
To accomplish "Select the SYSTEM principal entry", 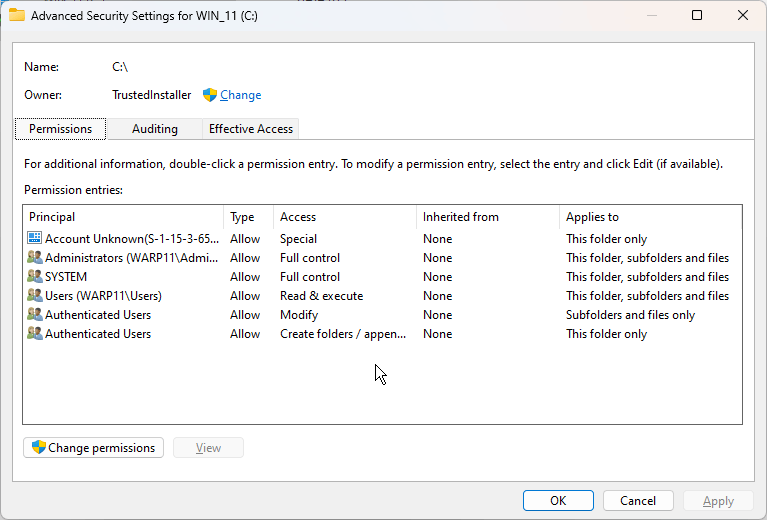I will [382, 277].
